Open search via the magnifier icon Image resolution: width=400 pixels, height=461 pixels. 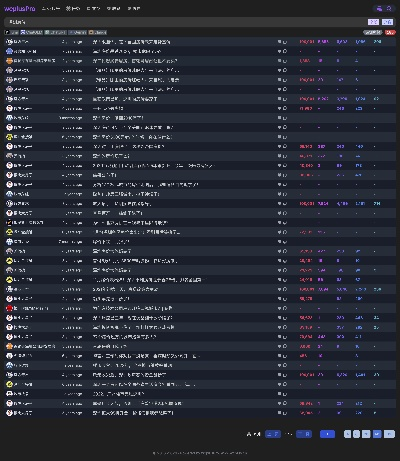tap(389, 9)
